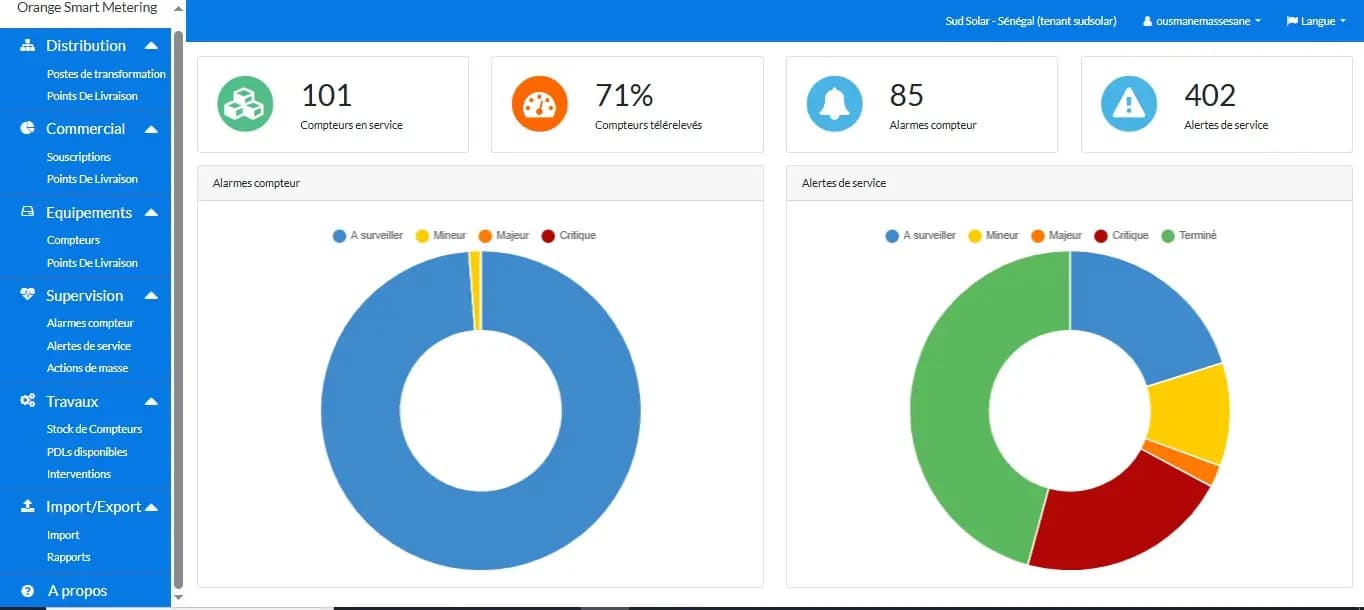Click the small orange Majeur slice of service donut
Viewport: 1364px width, 610px height.
click(1182, 463)
